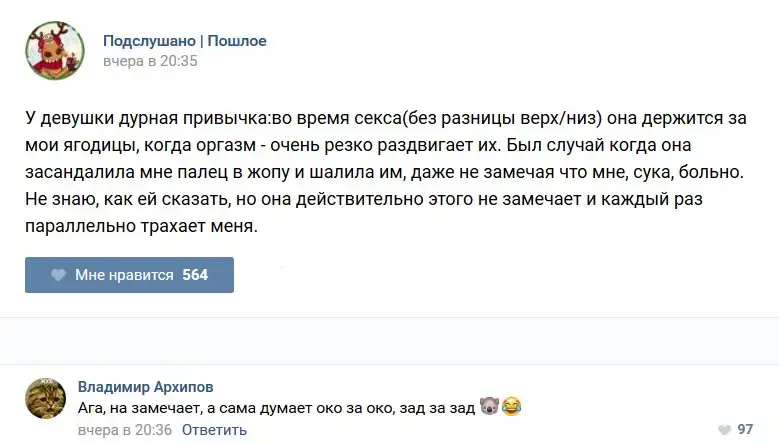The height and width of the screenshot is (444, 779).
Task: Open the Подслушано | Пошлое group page
Action: [x=185, y=41]
